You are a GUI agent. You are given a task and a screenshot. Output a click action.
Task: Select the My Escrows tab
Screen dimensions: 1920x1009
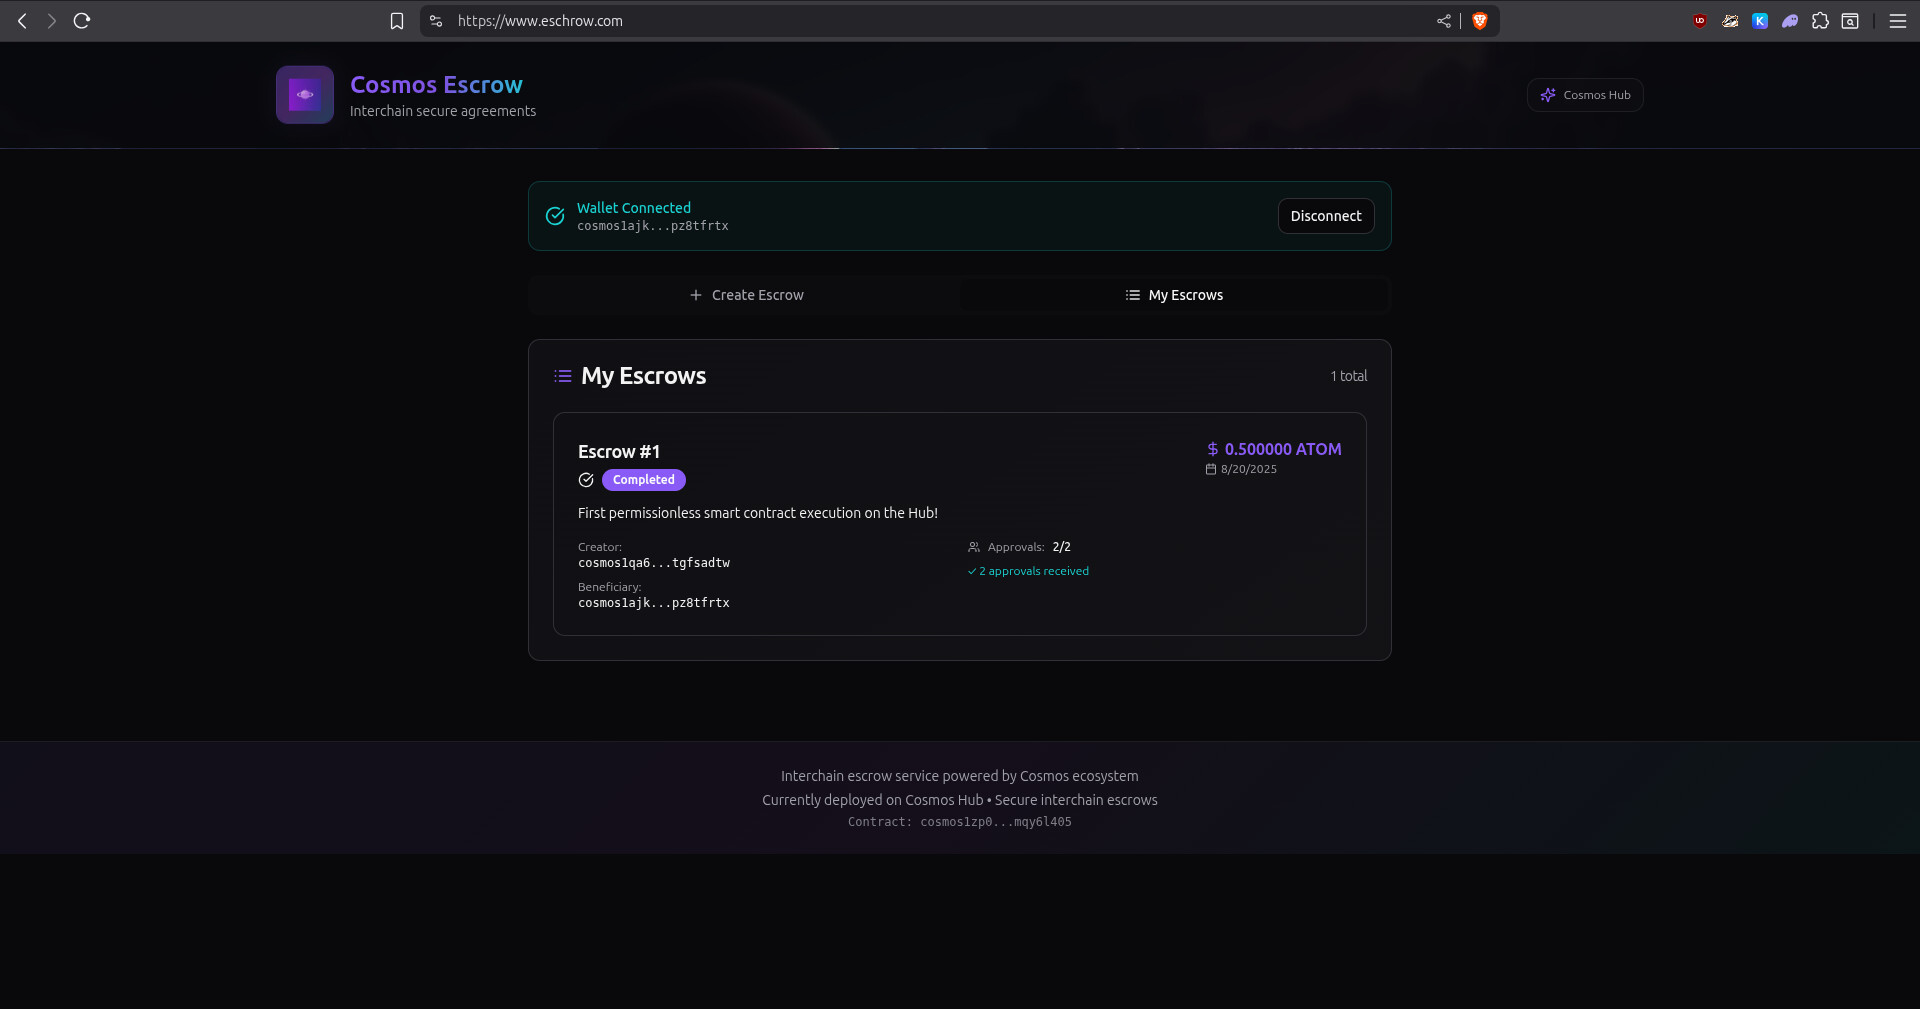pos(1174,295)
